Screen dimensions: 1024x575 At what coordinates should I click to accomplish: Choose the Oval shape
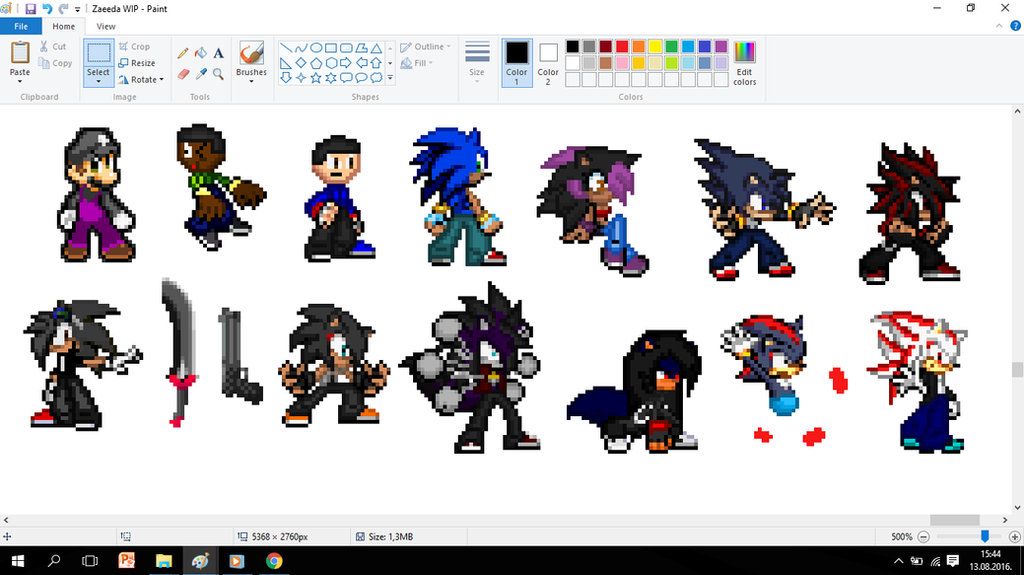pos(315,48)
